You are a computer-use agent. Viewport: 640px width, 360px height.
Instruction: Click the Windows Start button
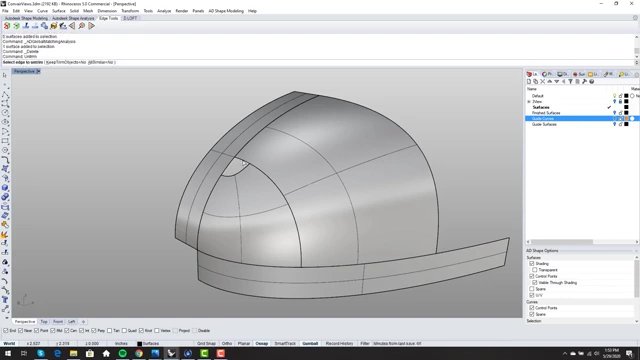8,353
